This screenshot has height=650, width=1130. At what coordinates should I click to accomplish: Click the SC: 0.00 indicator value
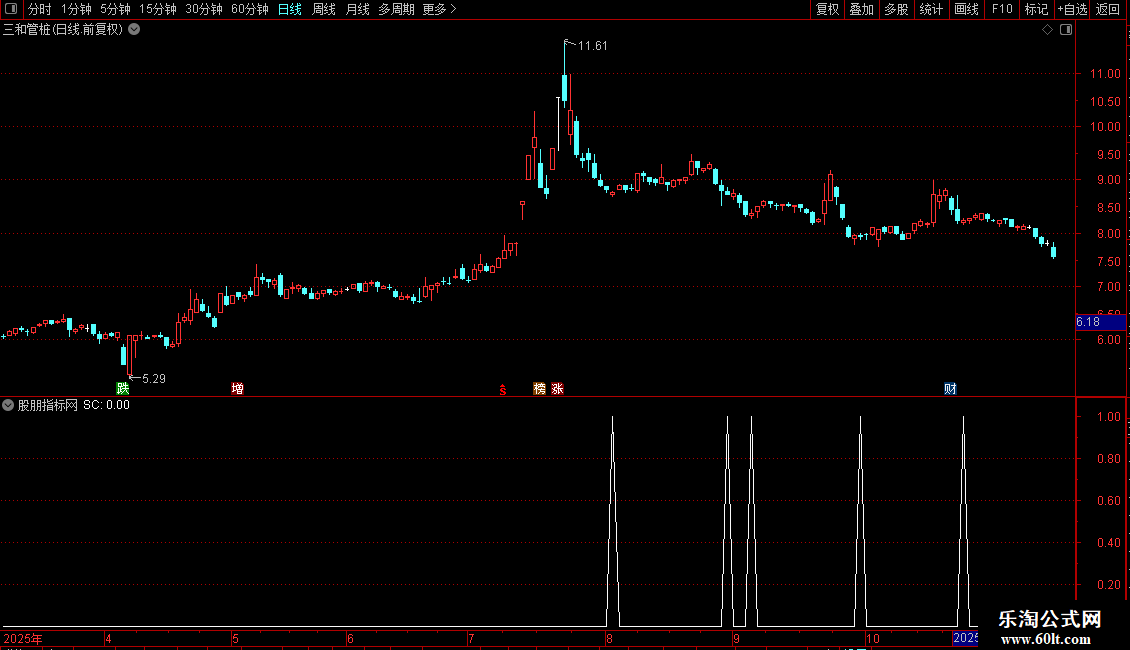click(107, 405)
